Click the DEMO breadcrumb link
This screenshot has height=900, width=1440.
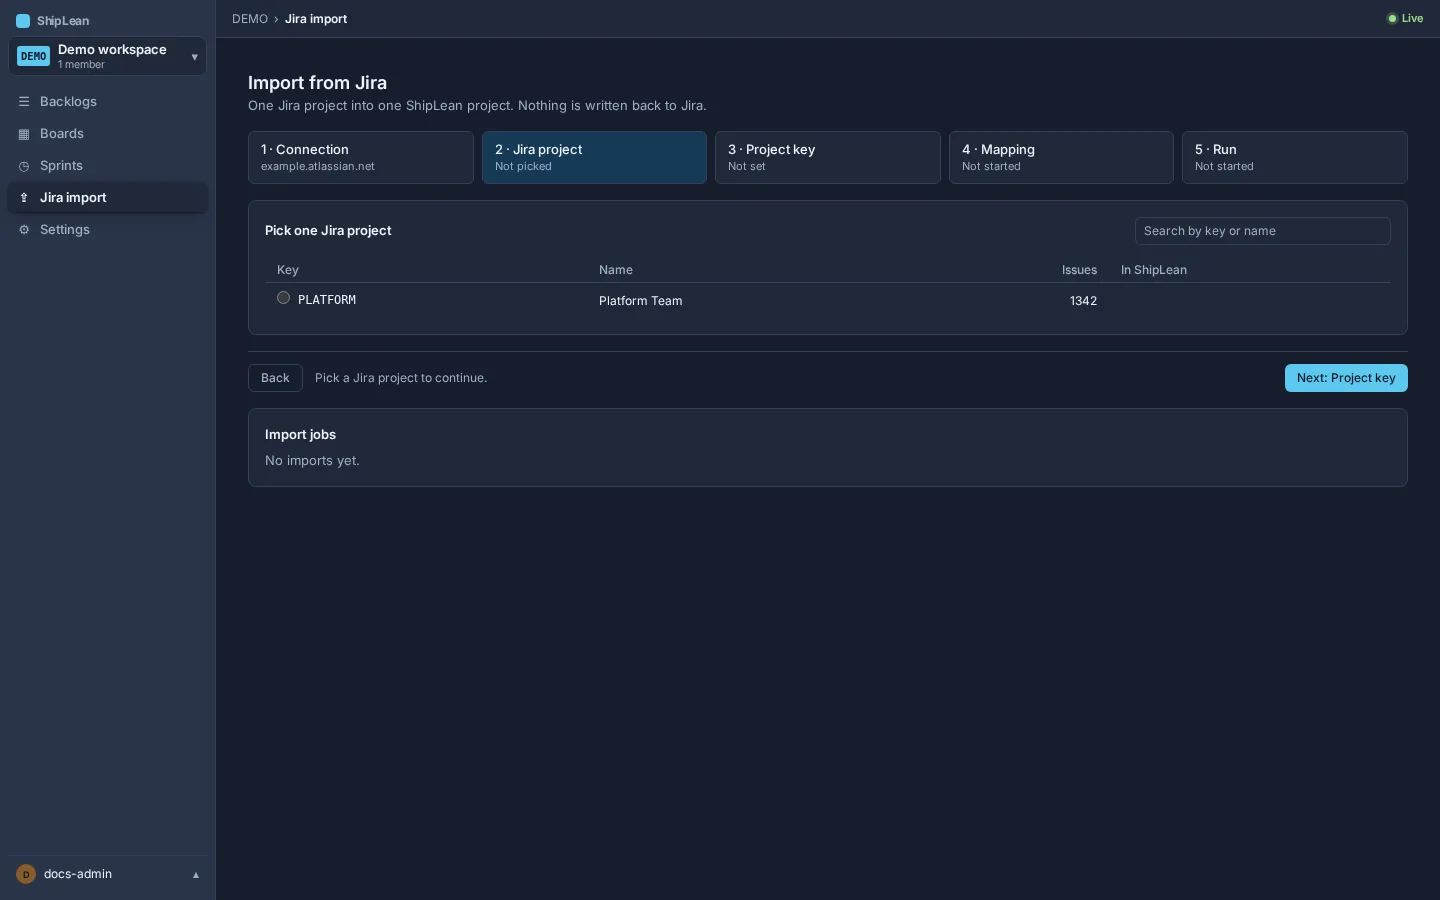click(x=250, y=19)
